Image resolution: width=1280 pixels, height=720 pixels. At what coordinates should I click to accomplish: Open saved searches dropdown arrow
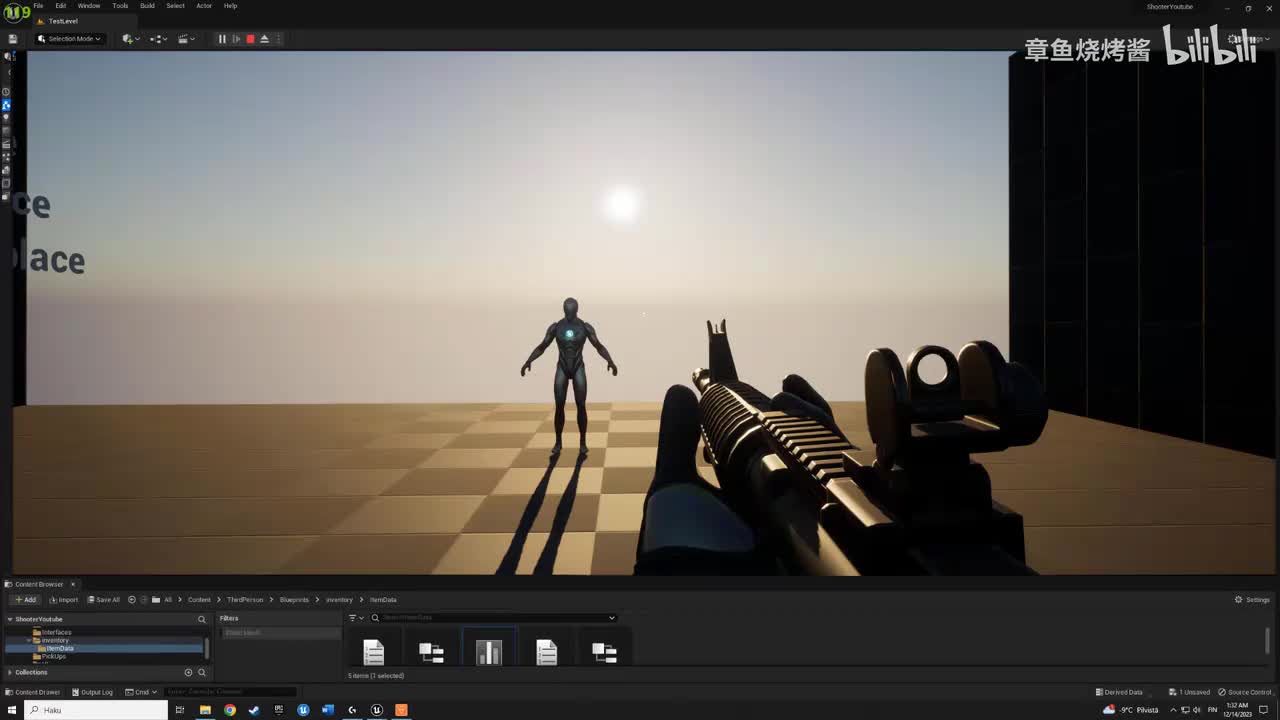pyautogui.click(x=611, y=618)
